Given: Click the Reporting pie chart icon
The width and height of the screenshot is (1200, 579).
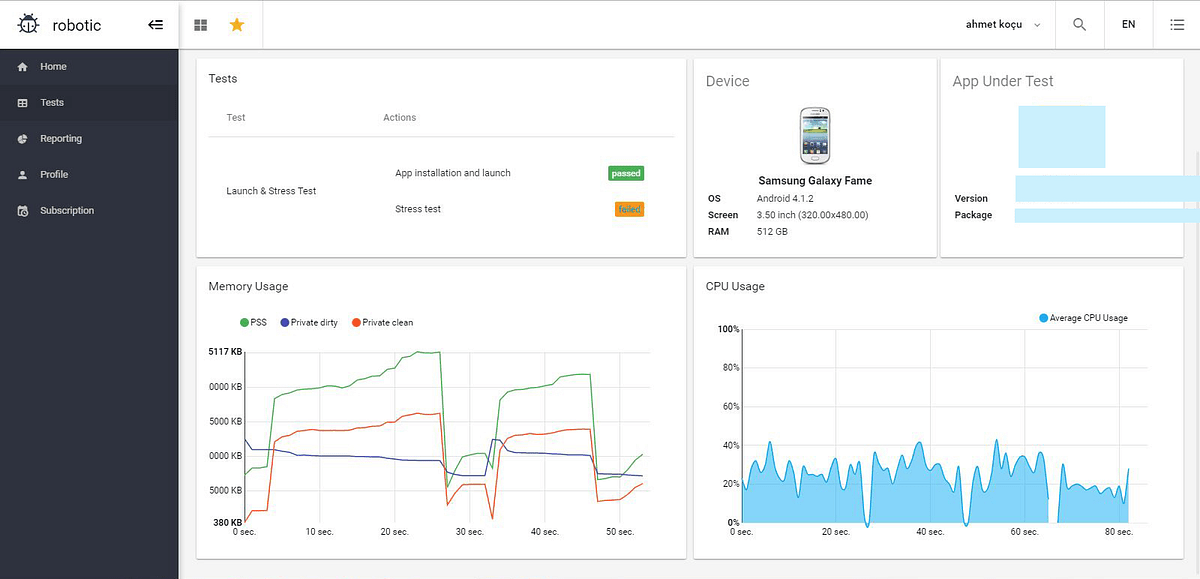Looking at the screenshot, I should pyautogui.click(x=21, y=138).
